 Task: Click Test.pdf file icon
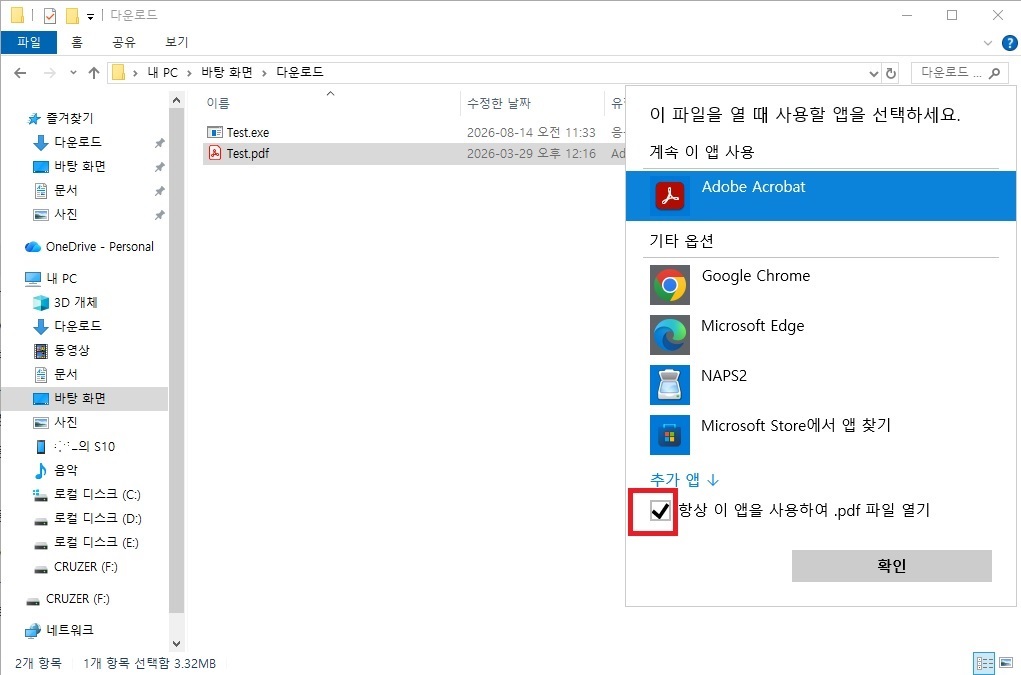pyautogui.click(x=214, y=153)
